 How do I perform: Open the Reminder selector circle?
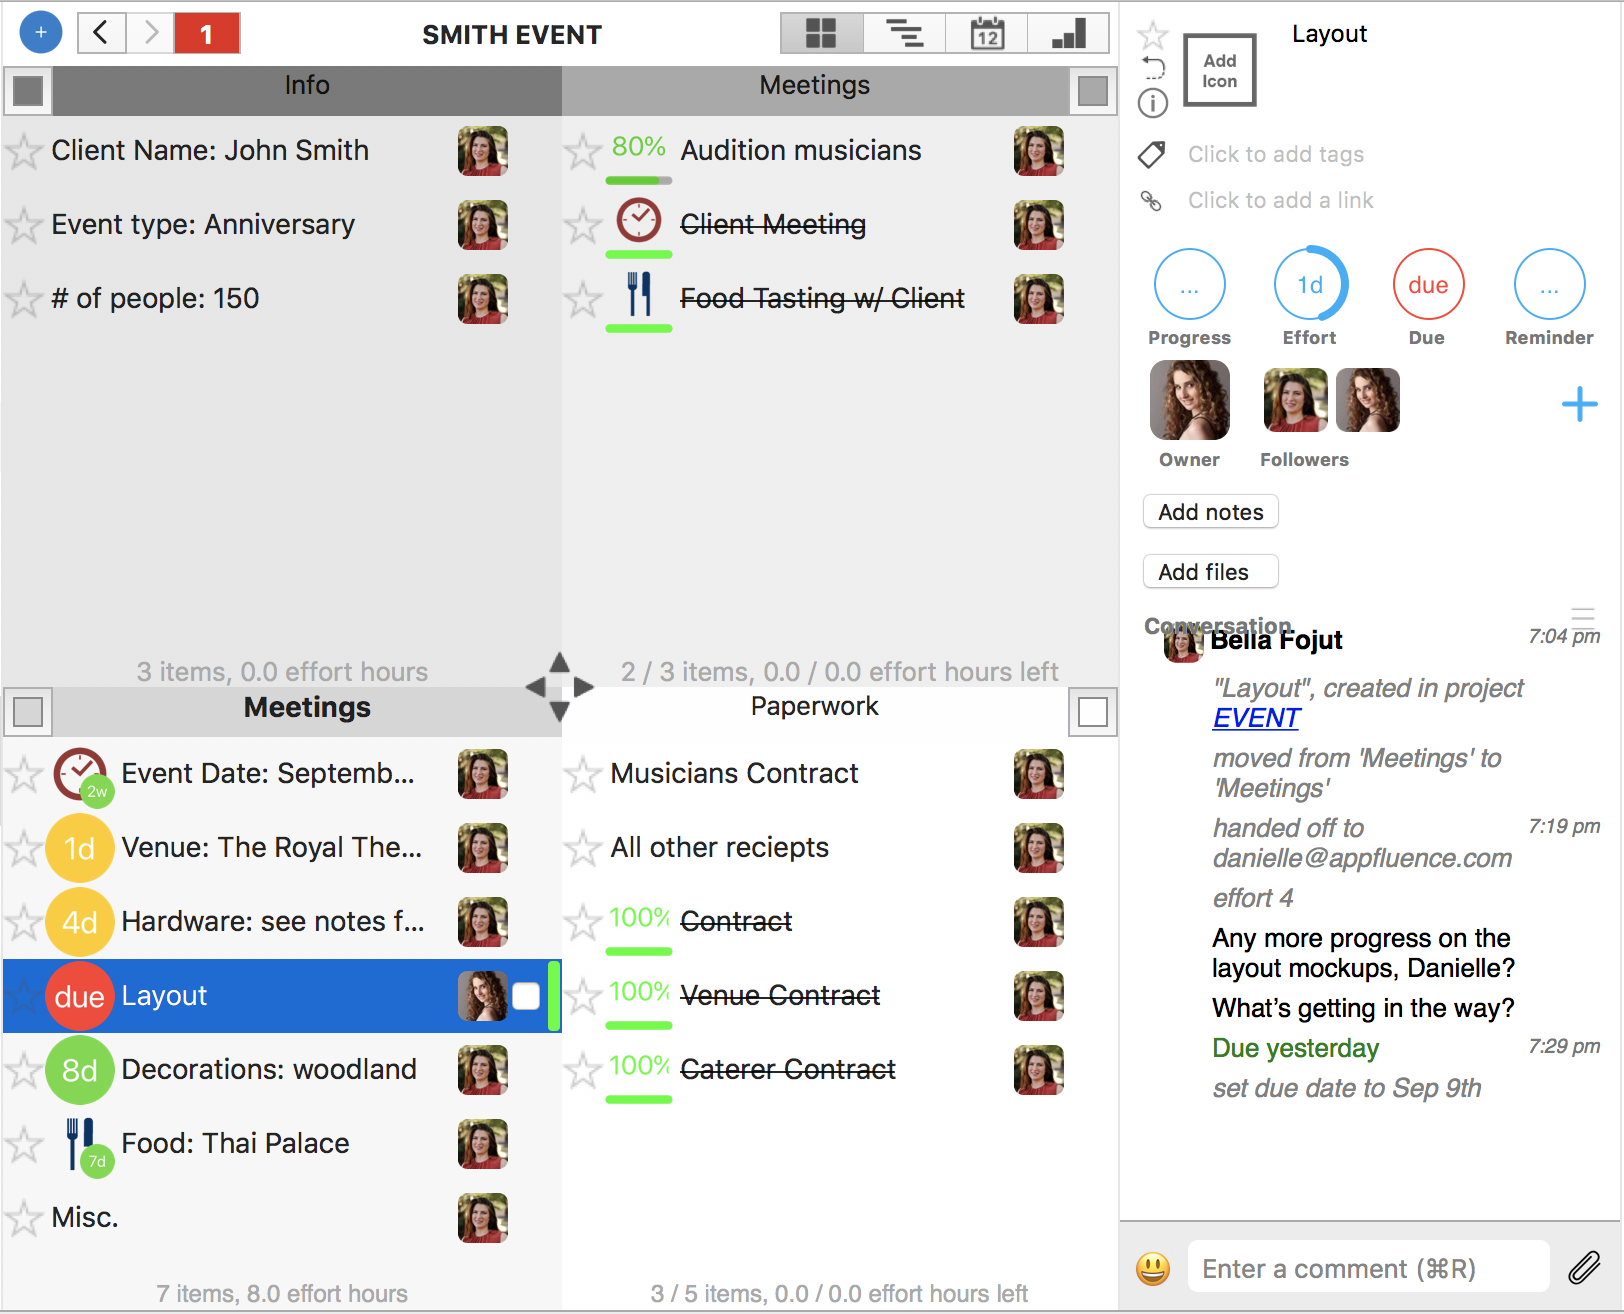[x=1548, y=285]
